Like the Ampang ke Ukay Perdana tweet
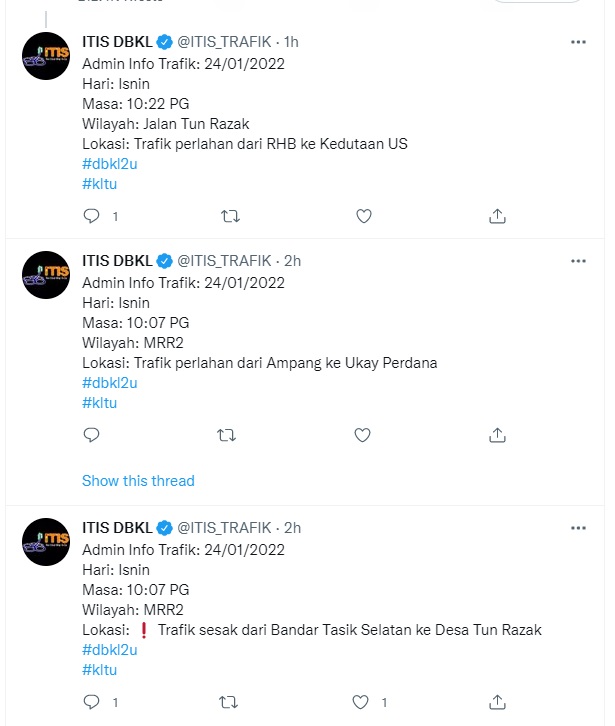This screenshot has width=615, height=726. (x=364, y=435)
